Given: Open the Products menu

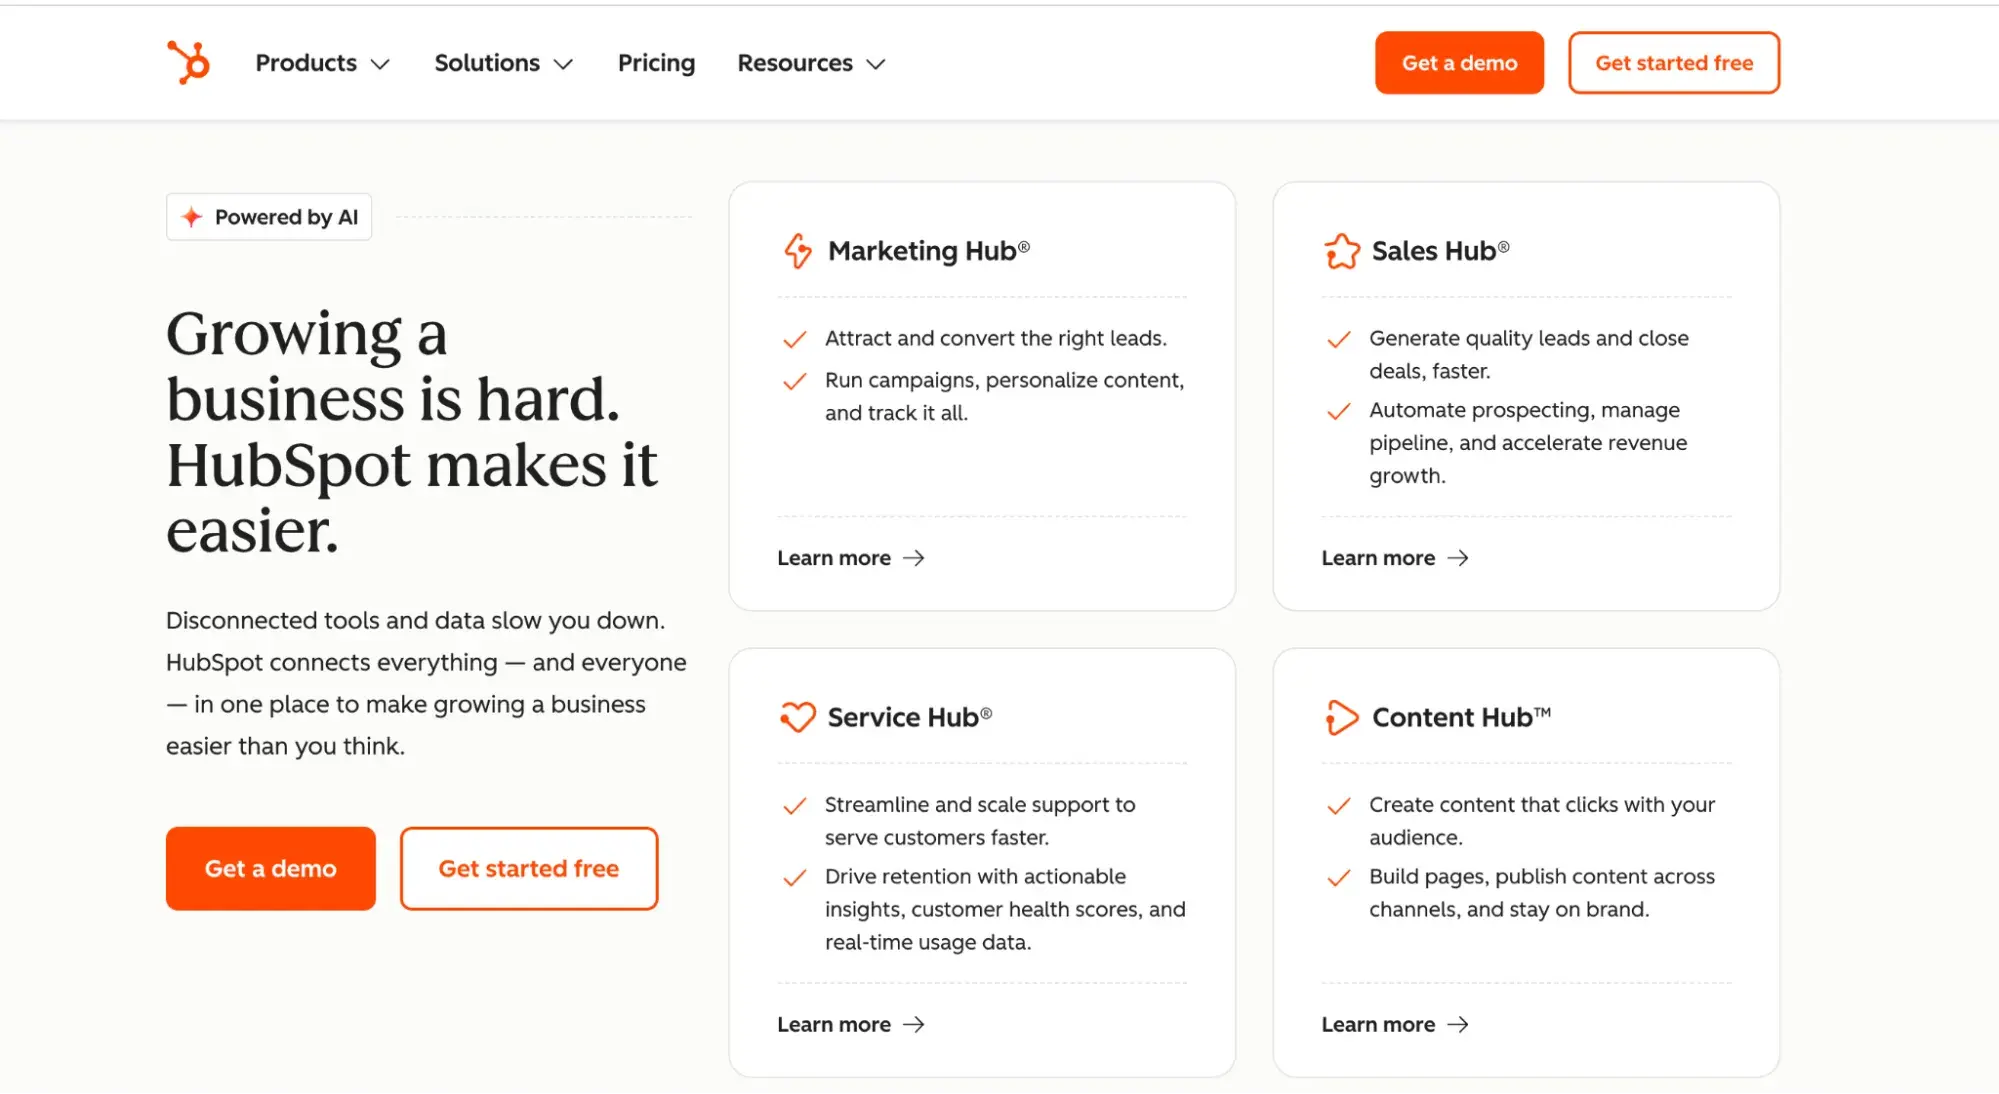Looking at the screenshot, I should click(x=322, y=63).
